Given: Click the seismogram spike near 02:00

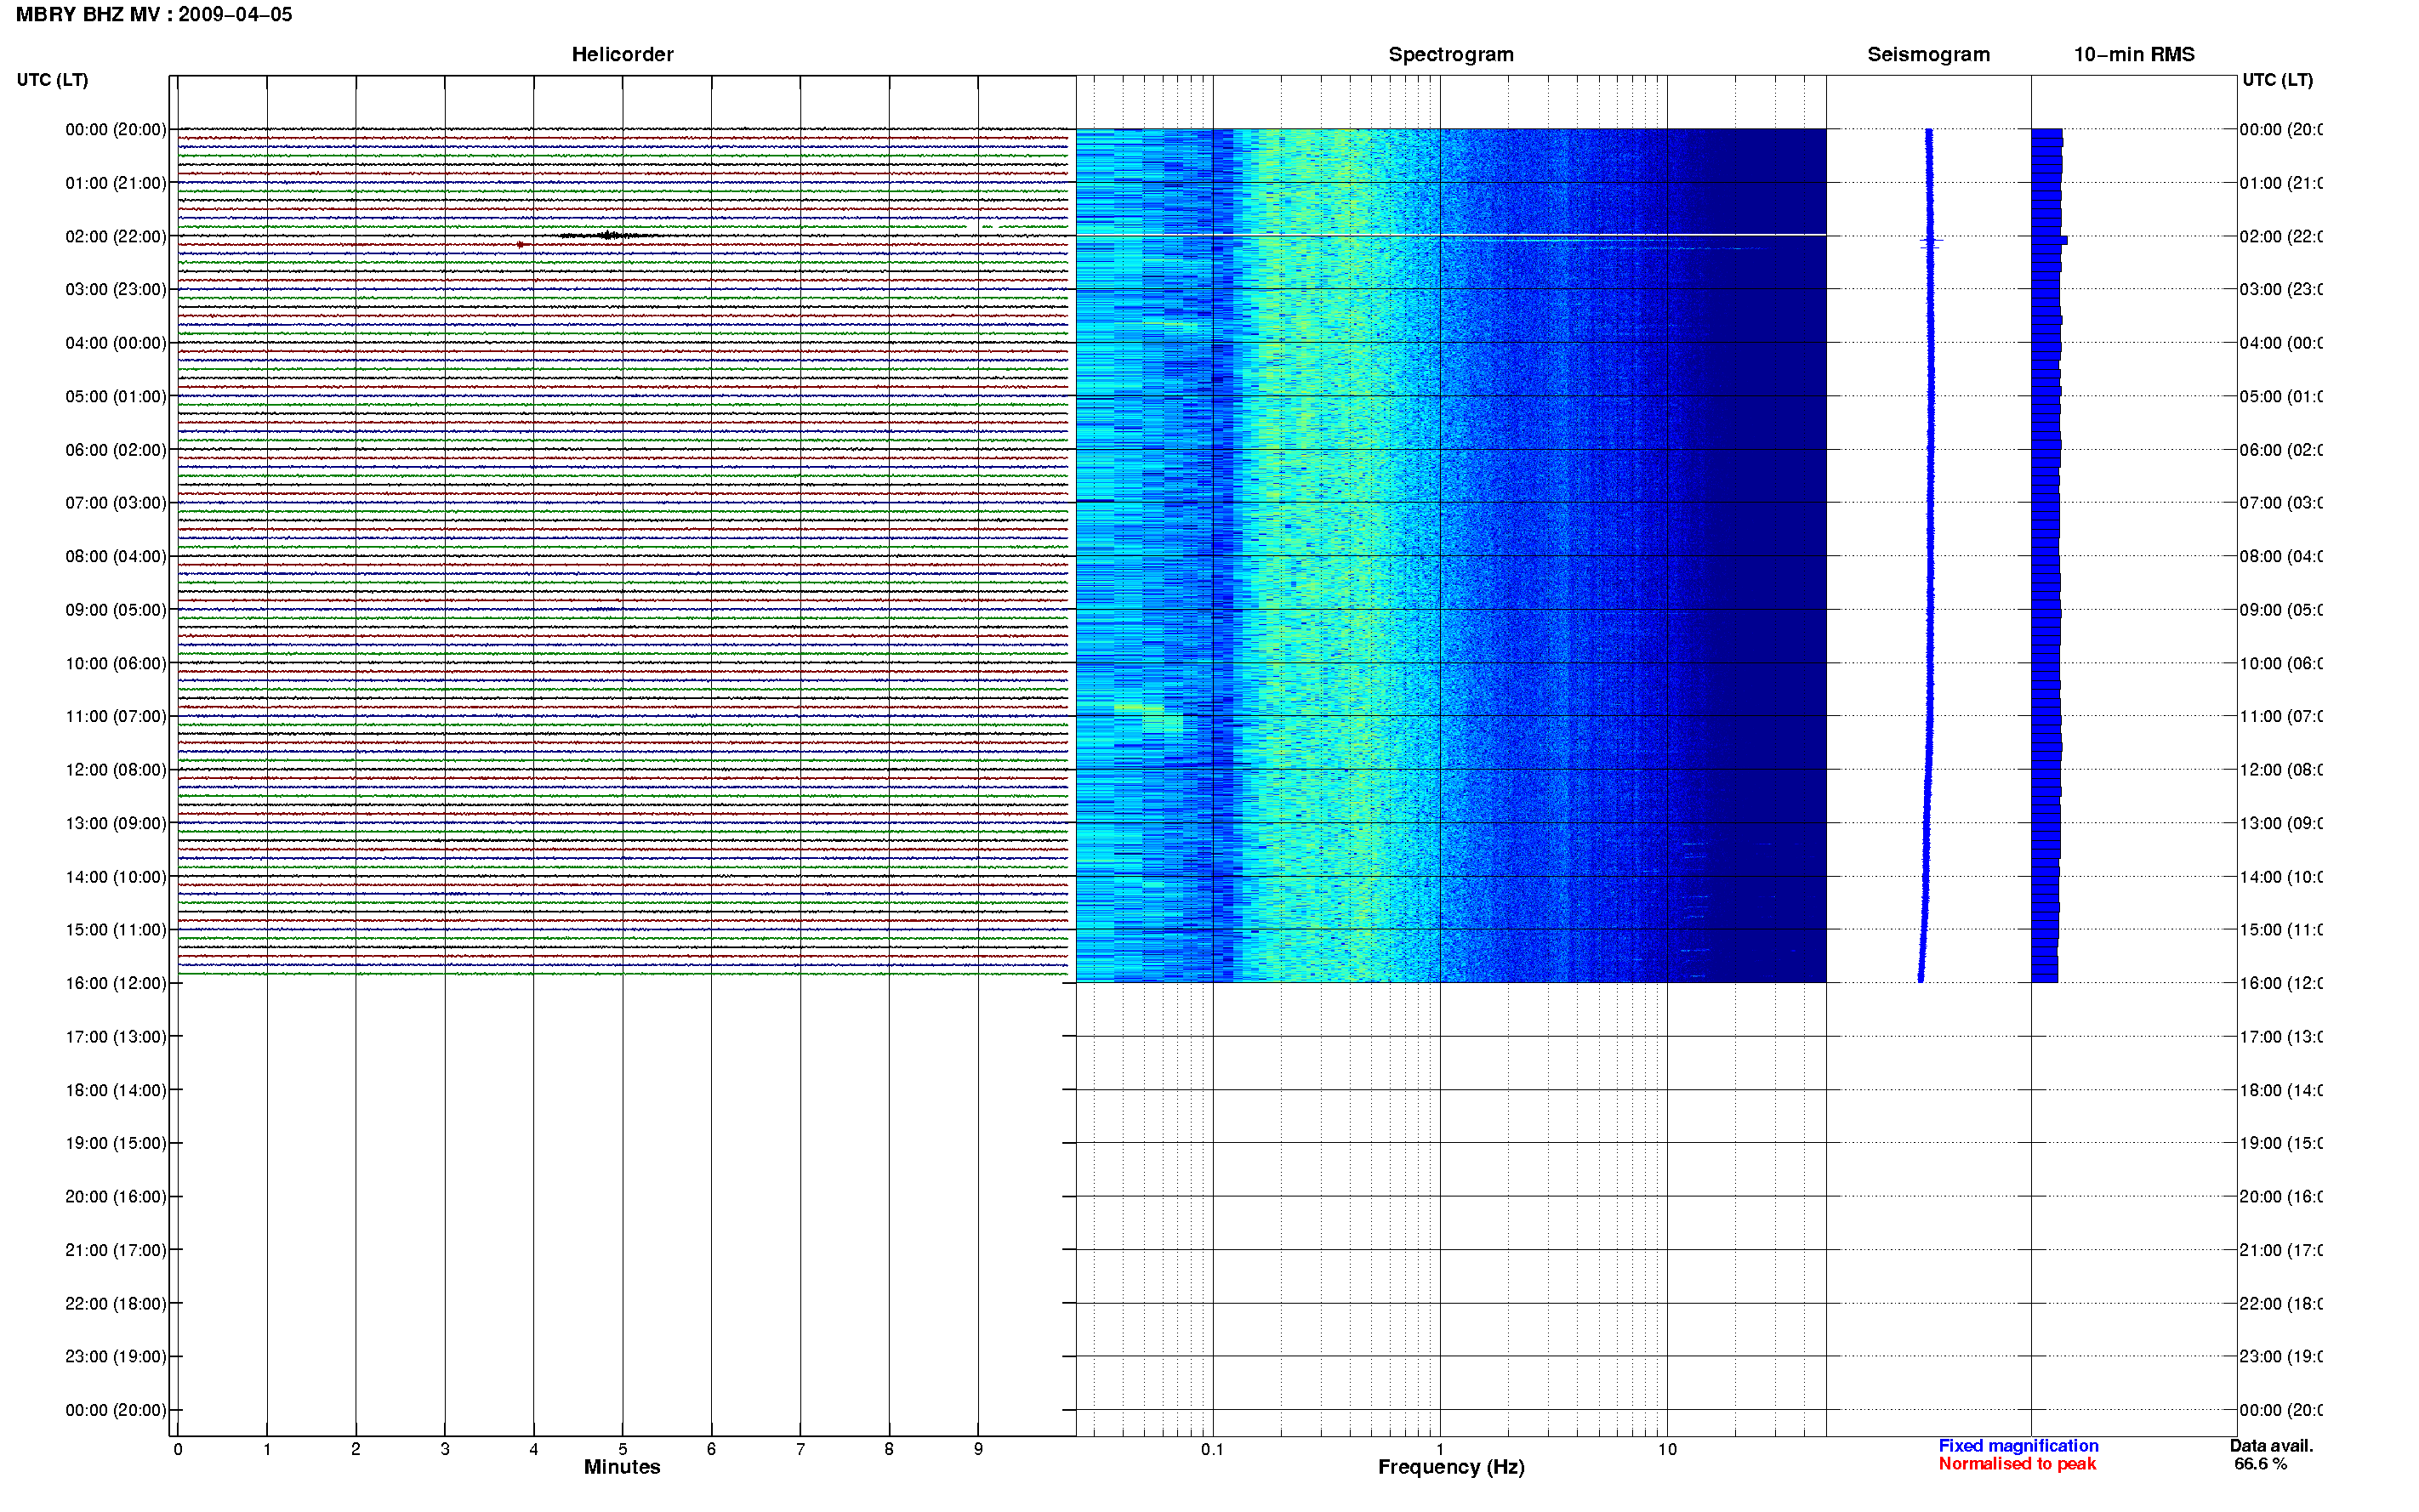Looking at the screenshot, I should [x=1931, y=241].
